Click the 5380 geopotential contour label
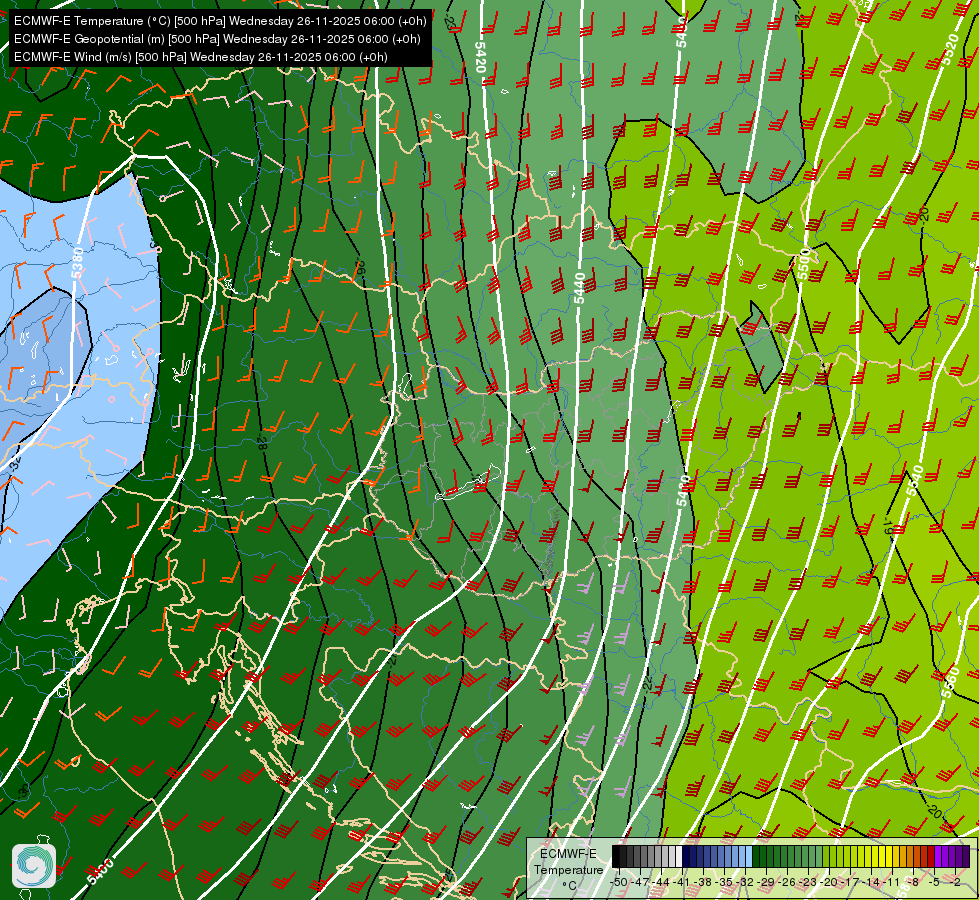The width and height of the screenshot is (979, 900). click(77, 263)
